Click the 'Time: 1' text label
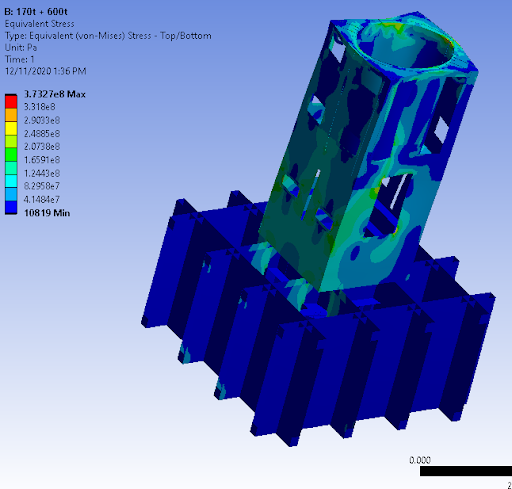 (x=19, y=59)
